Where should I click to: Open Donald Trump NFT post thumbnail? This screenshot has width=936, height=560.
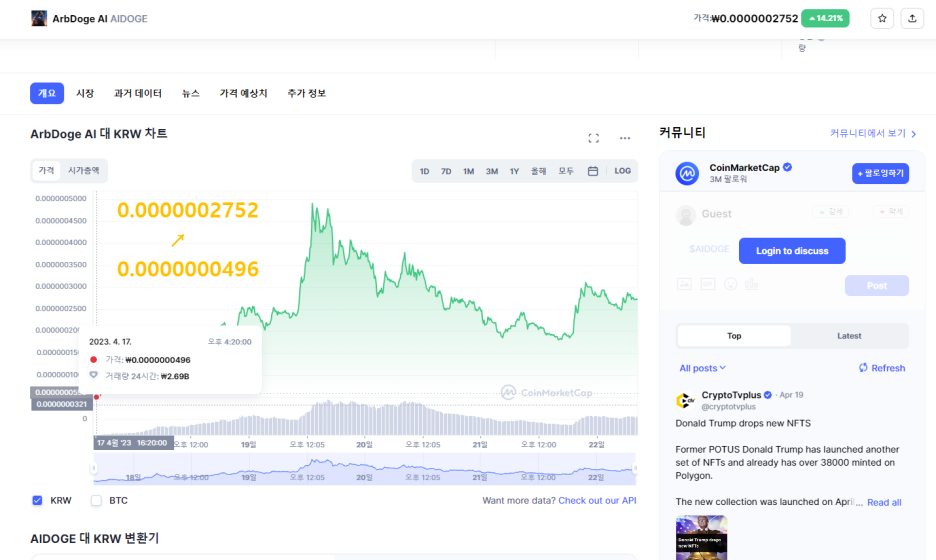[x=701, y=538]
